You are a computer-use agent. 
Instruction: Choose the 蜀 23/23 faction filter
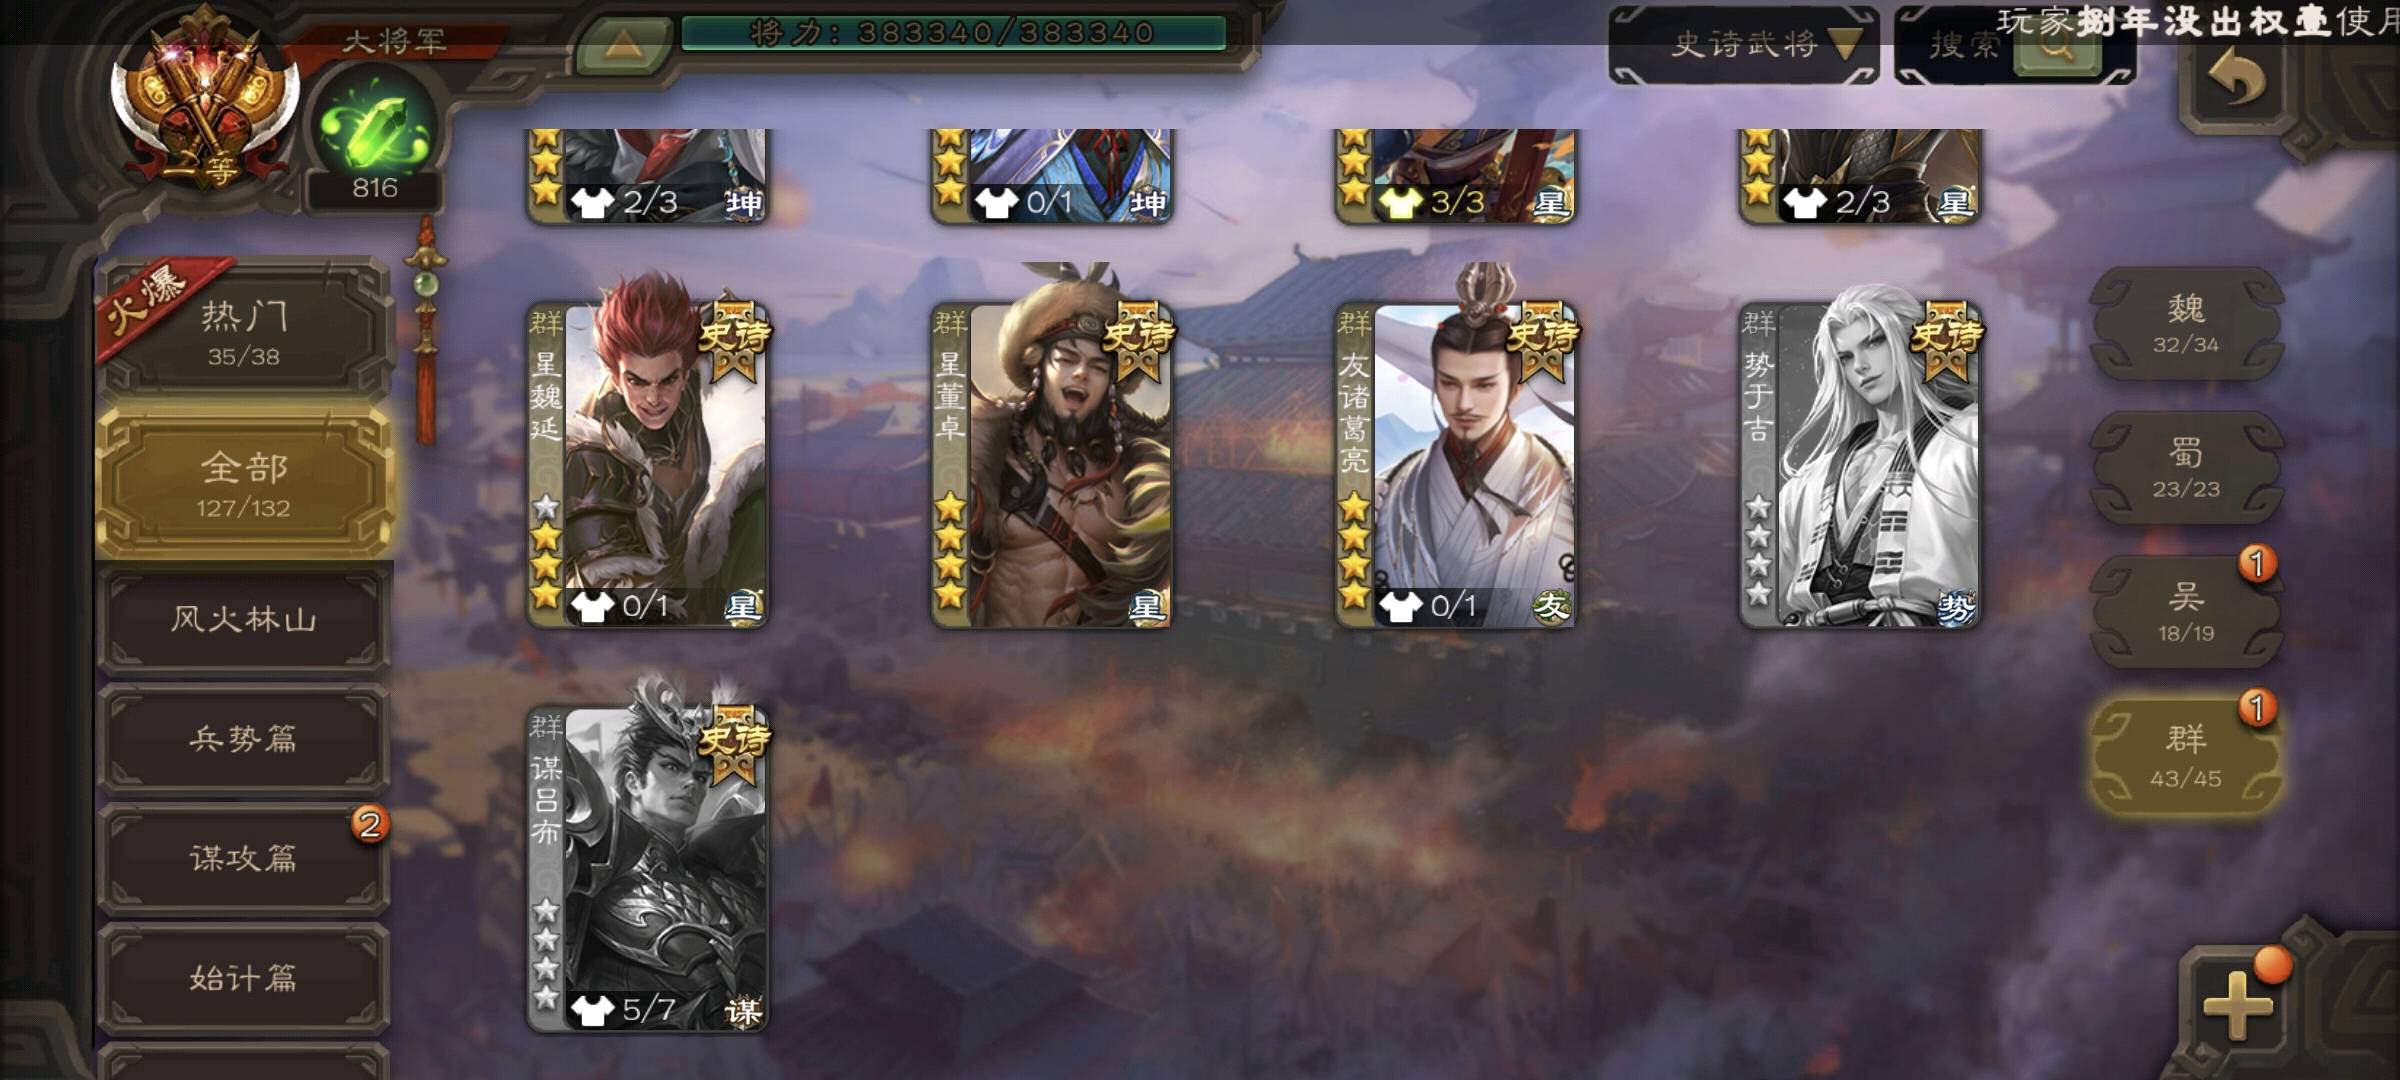coord(2186,467)
